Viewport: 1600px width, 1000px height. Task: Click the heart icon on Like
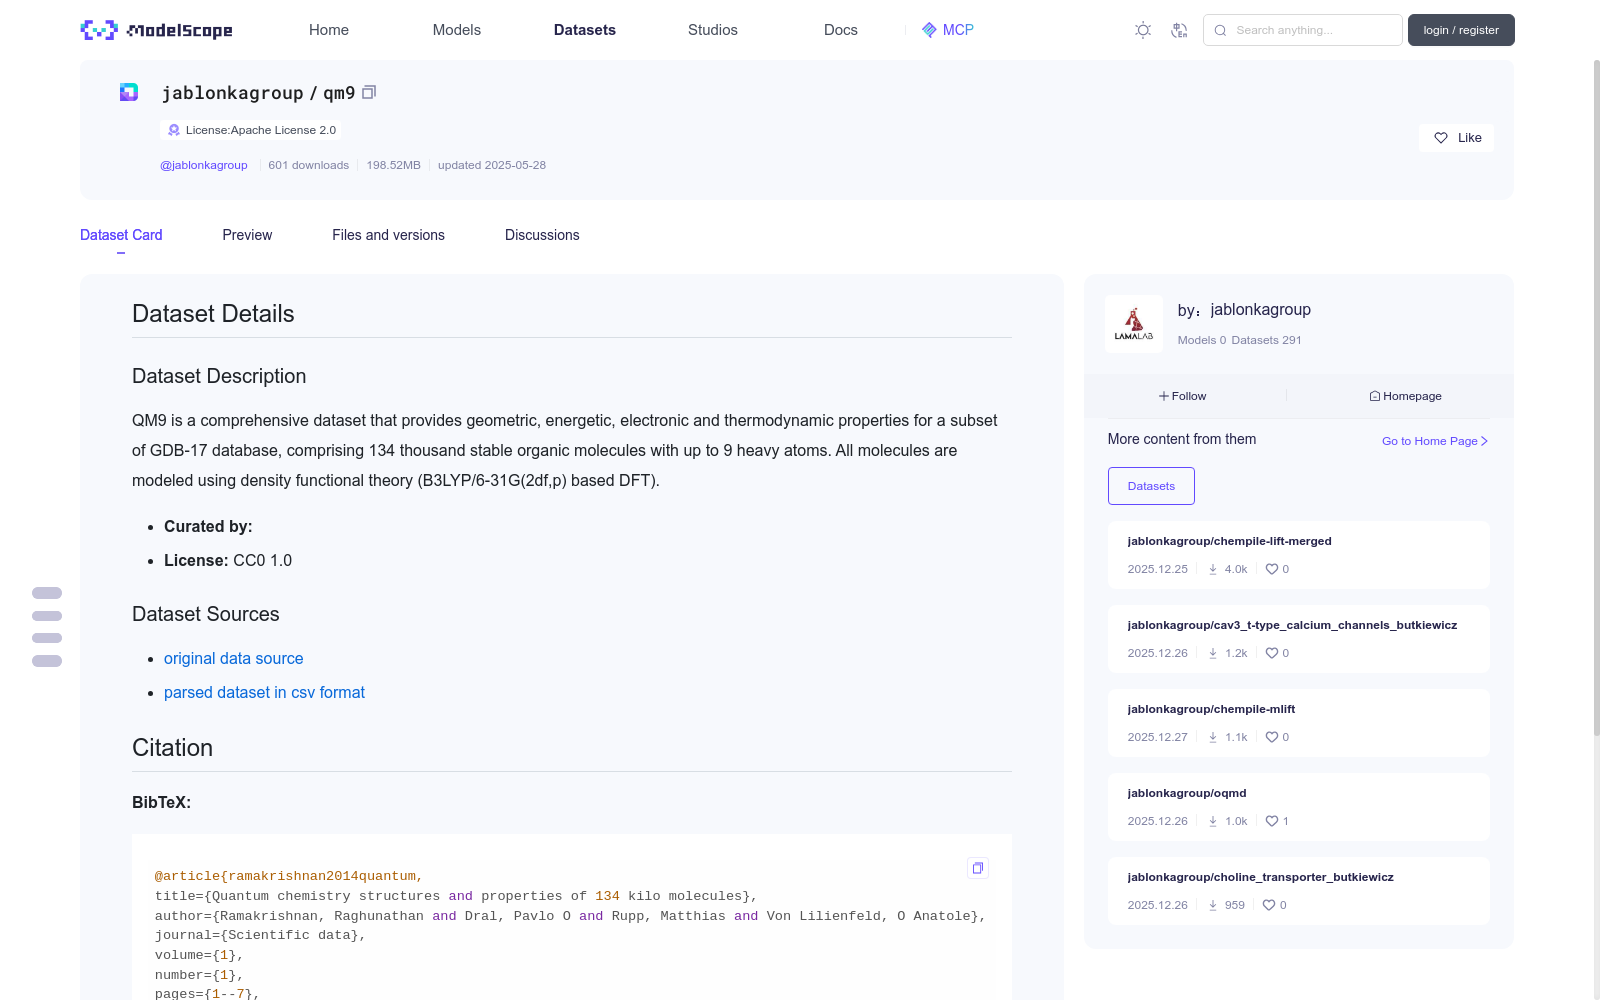(x=1441, y=138)
